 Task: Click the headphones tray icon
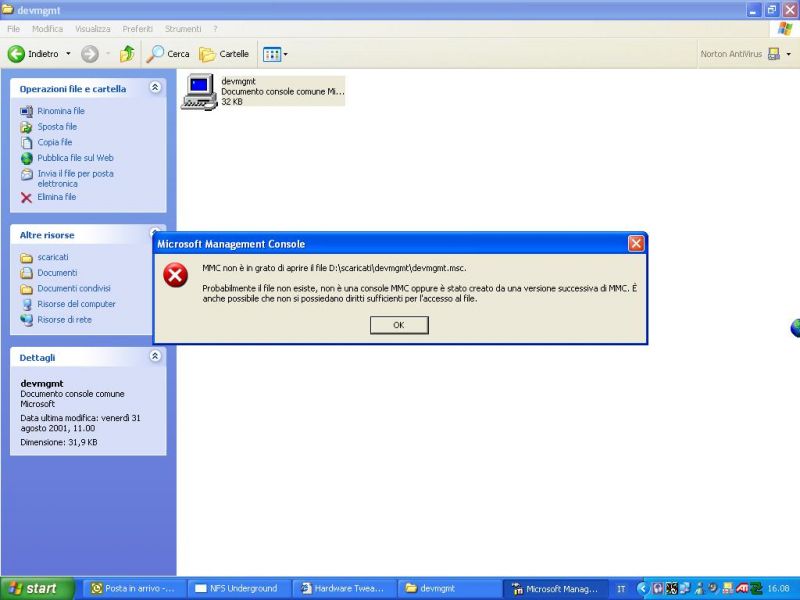tap(658, 589)
